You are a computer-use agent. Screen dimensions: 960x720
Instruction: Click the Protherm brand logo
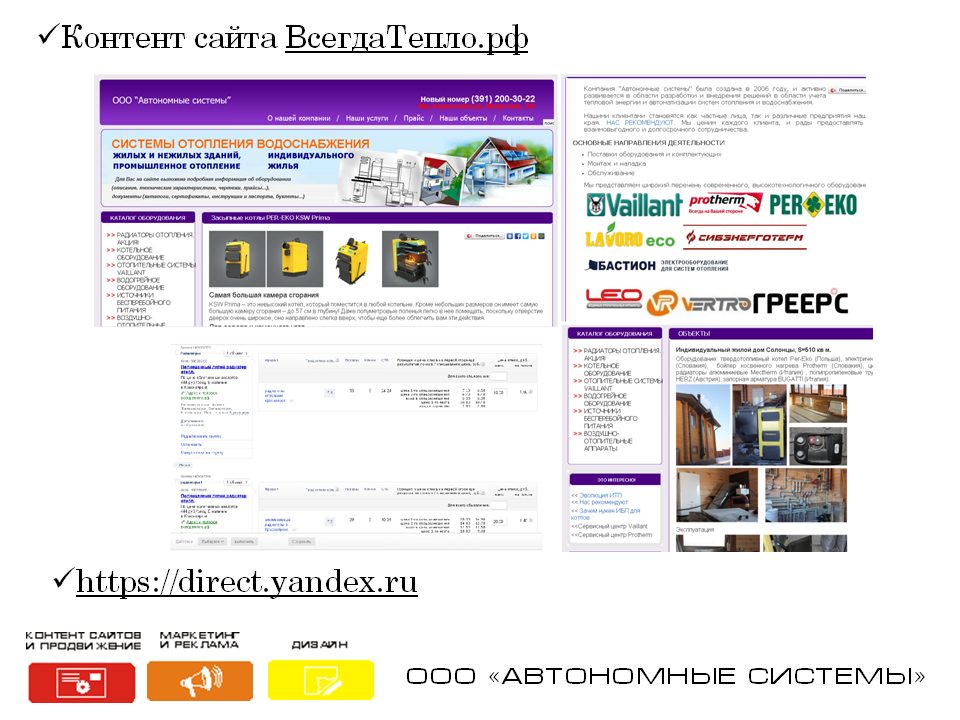pyautogui.click(x=726, y=203)
